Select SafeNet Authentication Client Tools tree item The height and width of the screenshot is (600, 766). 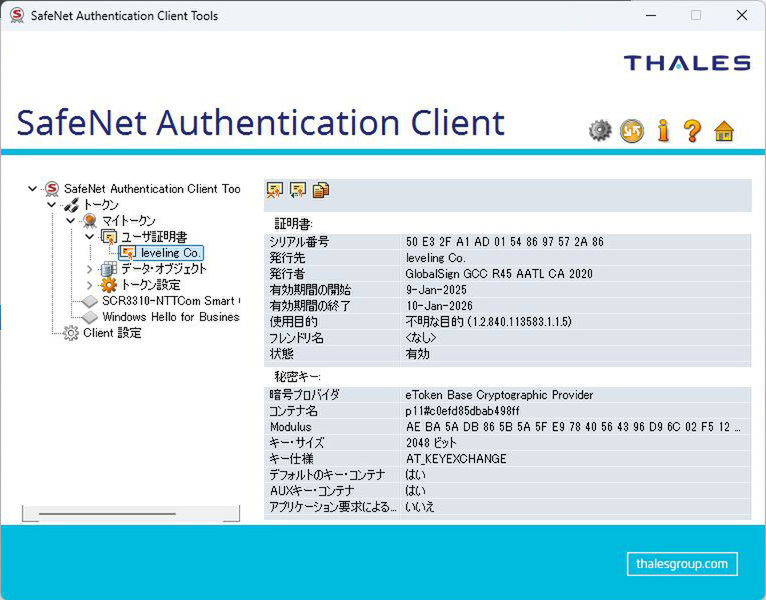click(152, 189)
